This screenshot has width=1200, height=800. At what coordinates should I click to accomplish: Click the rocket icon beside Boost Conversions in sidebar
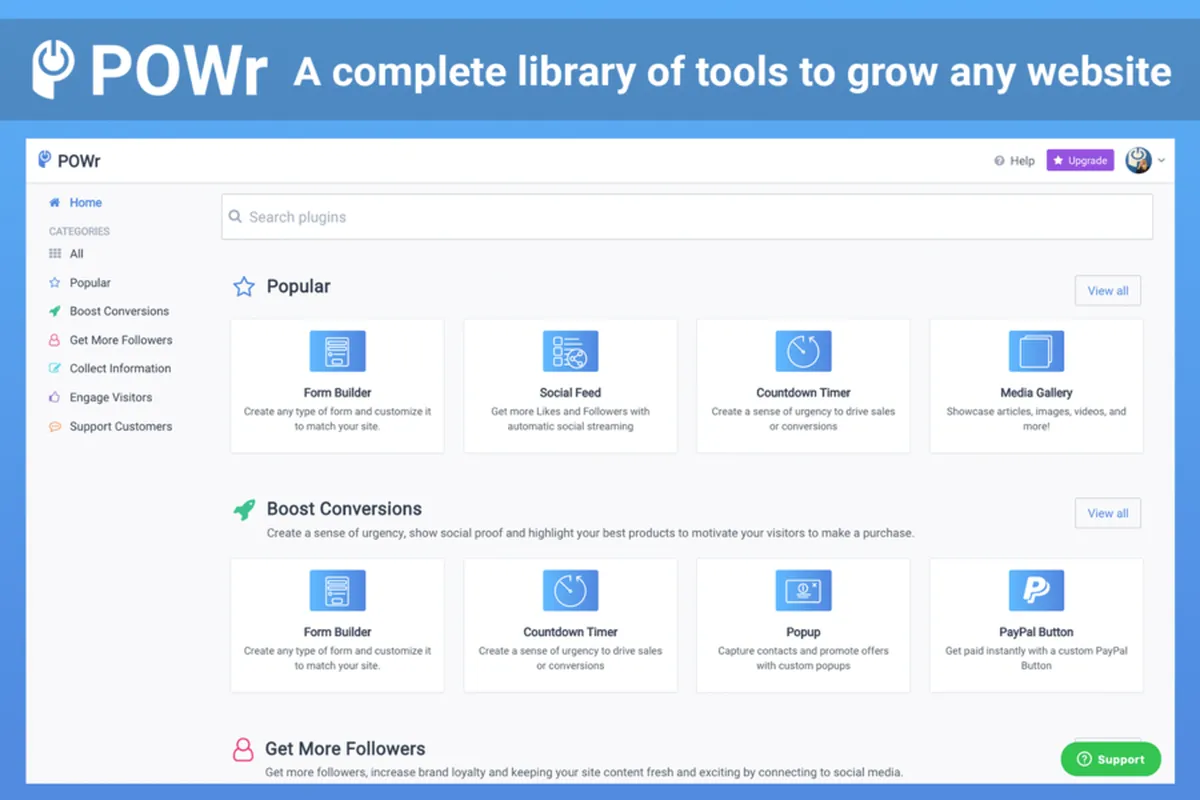coord(55,311)
